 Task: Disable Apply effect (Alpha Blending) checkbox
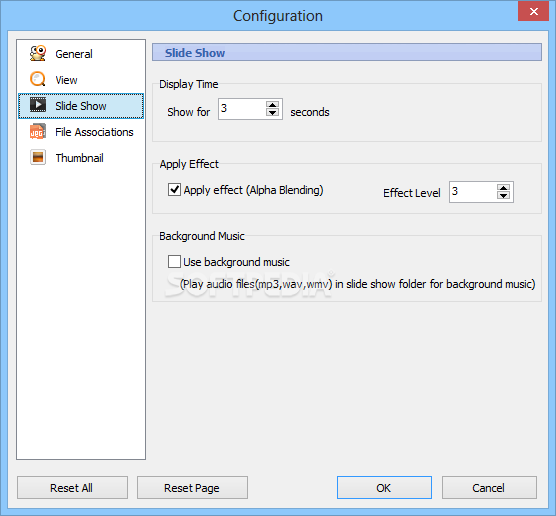point(174,190)
